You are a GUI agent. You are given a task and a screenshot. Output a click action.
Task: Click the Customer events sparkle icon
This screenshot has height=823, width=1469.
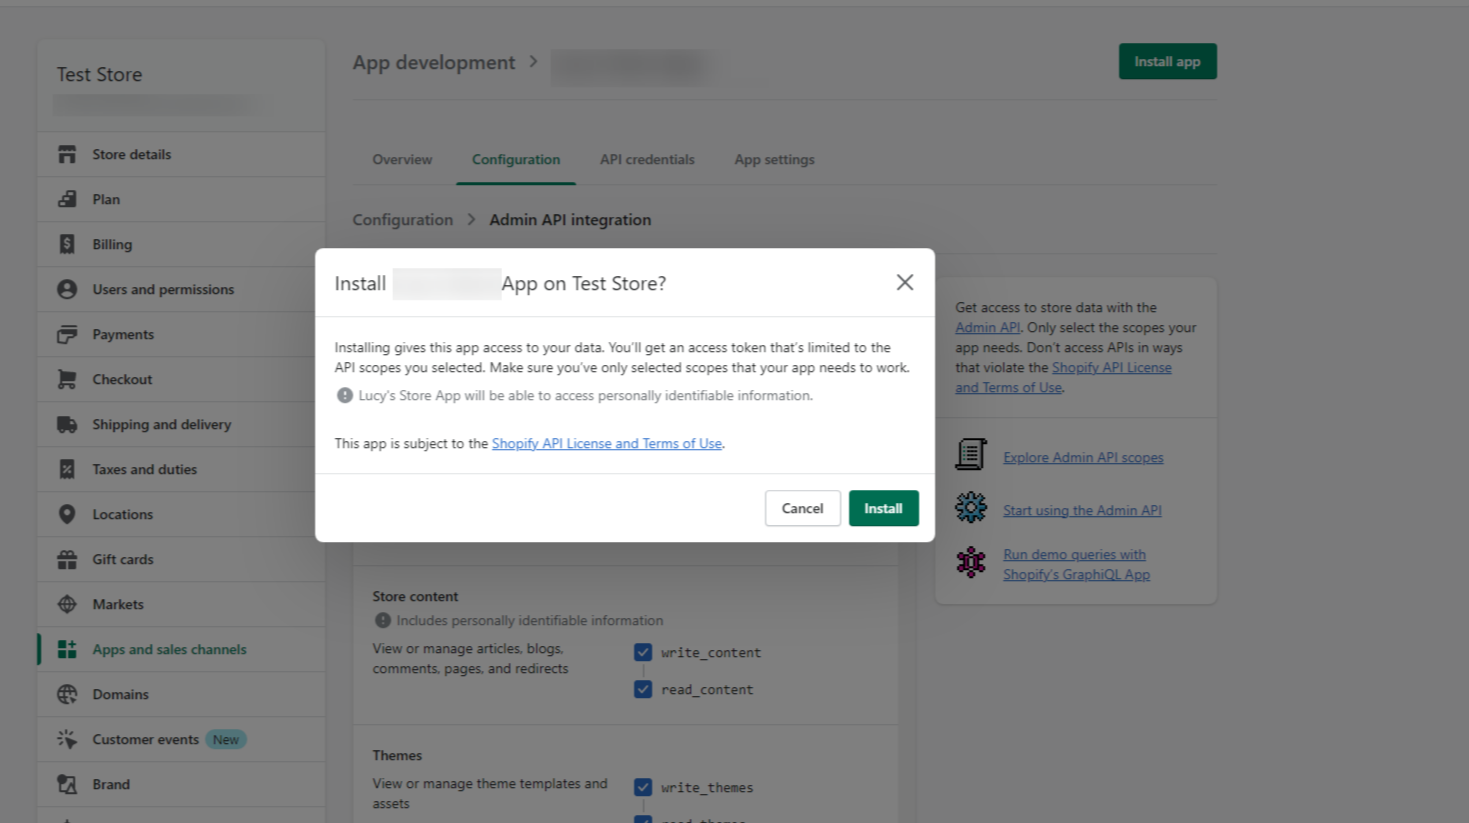[67, 739]
